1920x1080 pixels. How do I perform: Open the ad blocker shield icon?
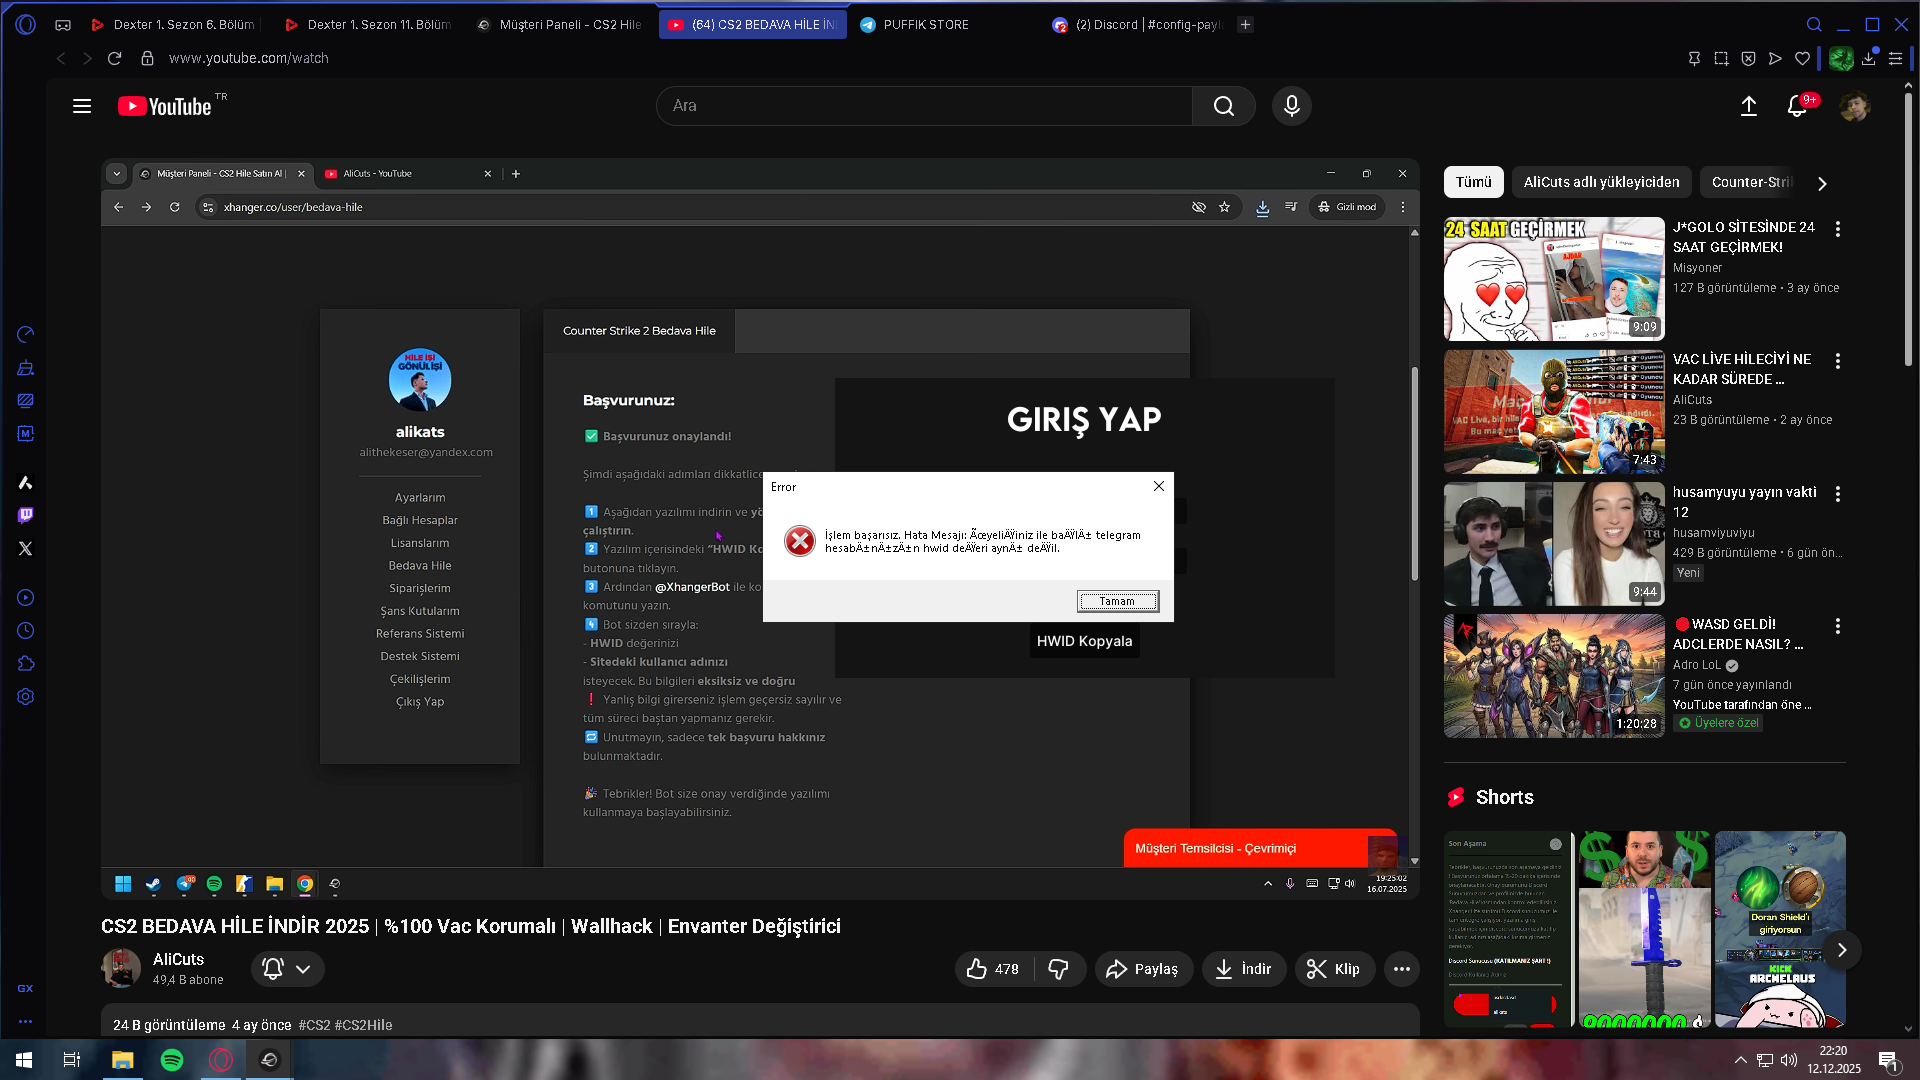click(x=1748, y=58)
